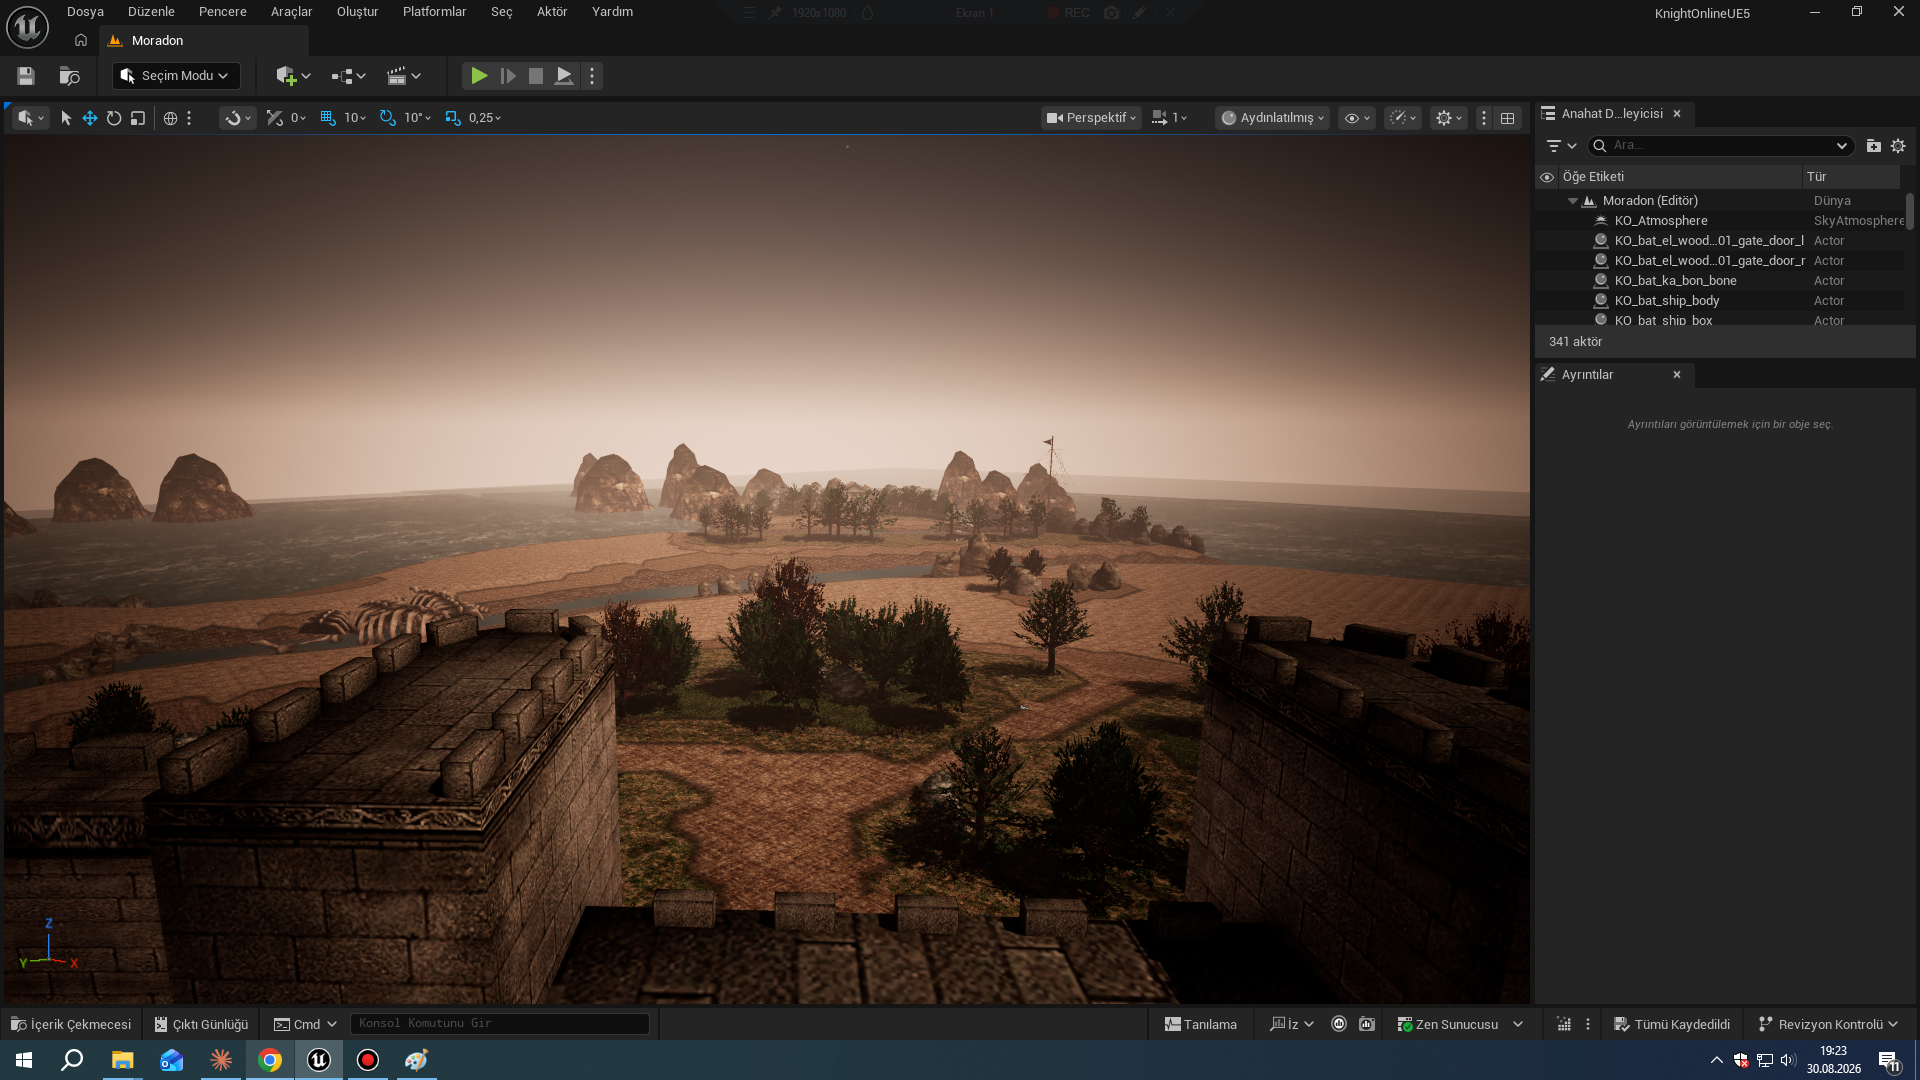The height and width of the screenshot is (1080, 1920).
Task: Open the Aydınlatılmış view mode dropdown
Action: [1272, 118]
